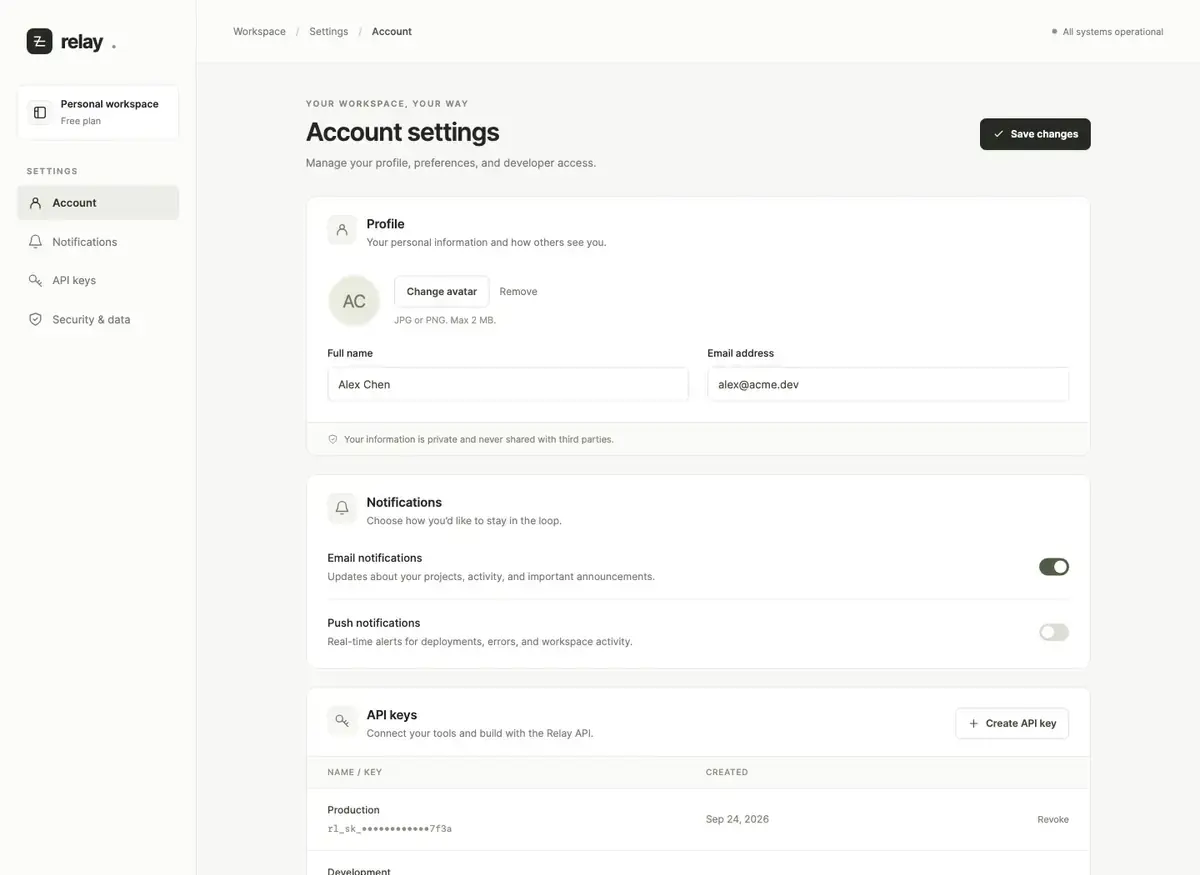Enable the Push notifications toggle
Screen dimensions: 1200x875
1054,632
